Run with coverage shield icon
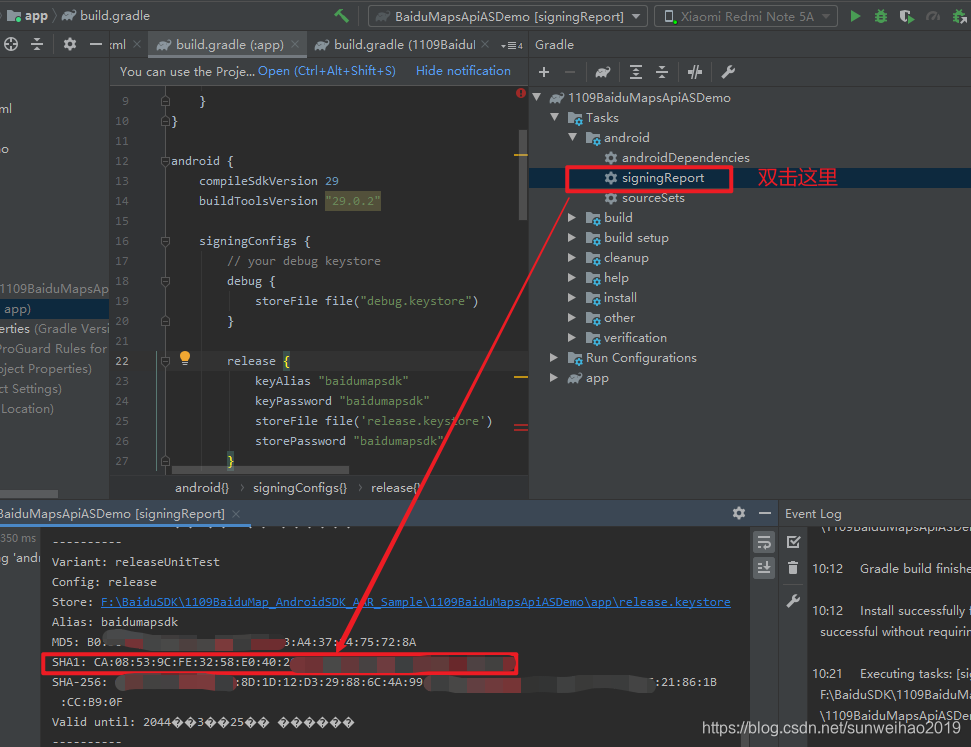This screenshot has height=747, width=971. pos(907,16)
